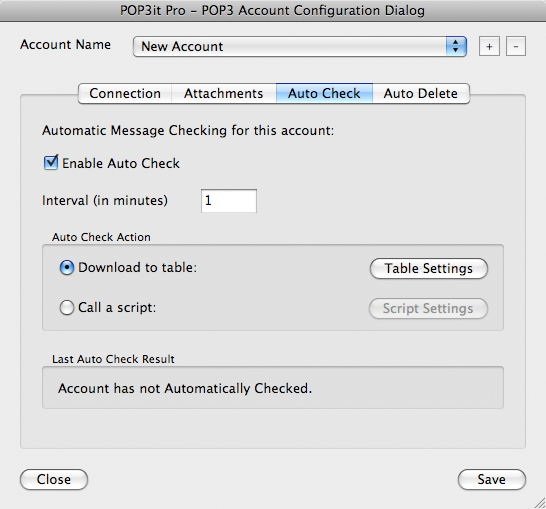Click the Account Name label
The height and width of the screenshot is (509, 546).
pos(65,45)
